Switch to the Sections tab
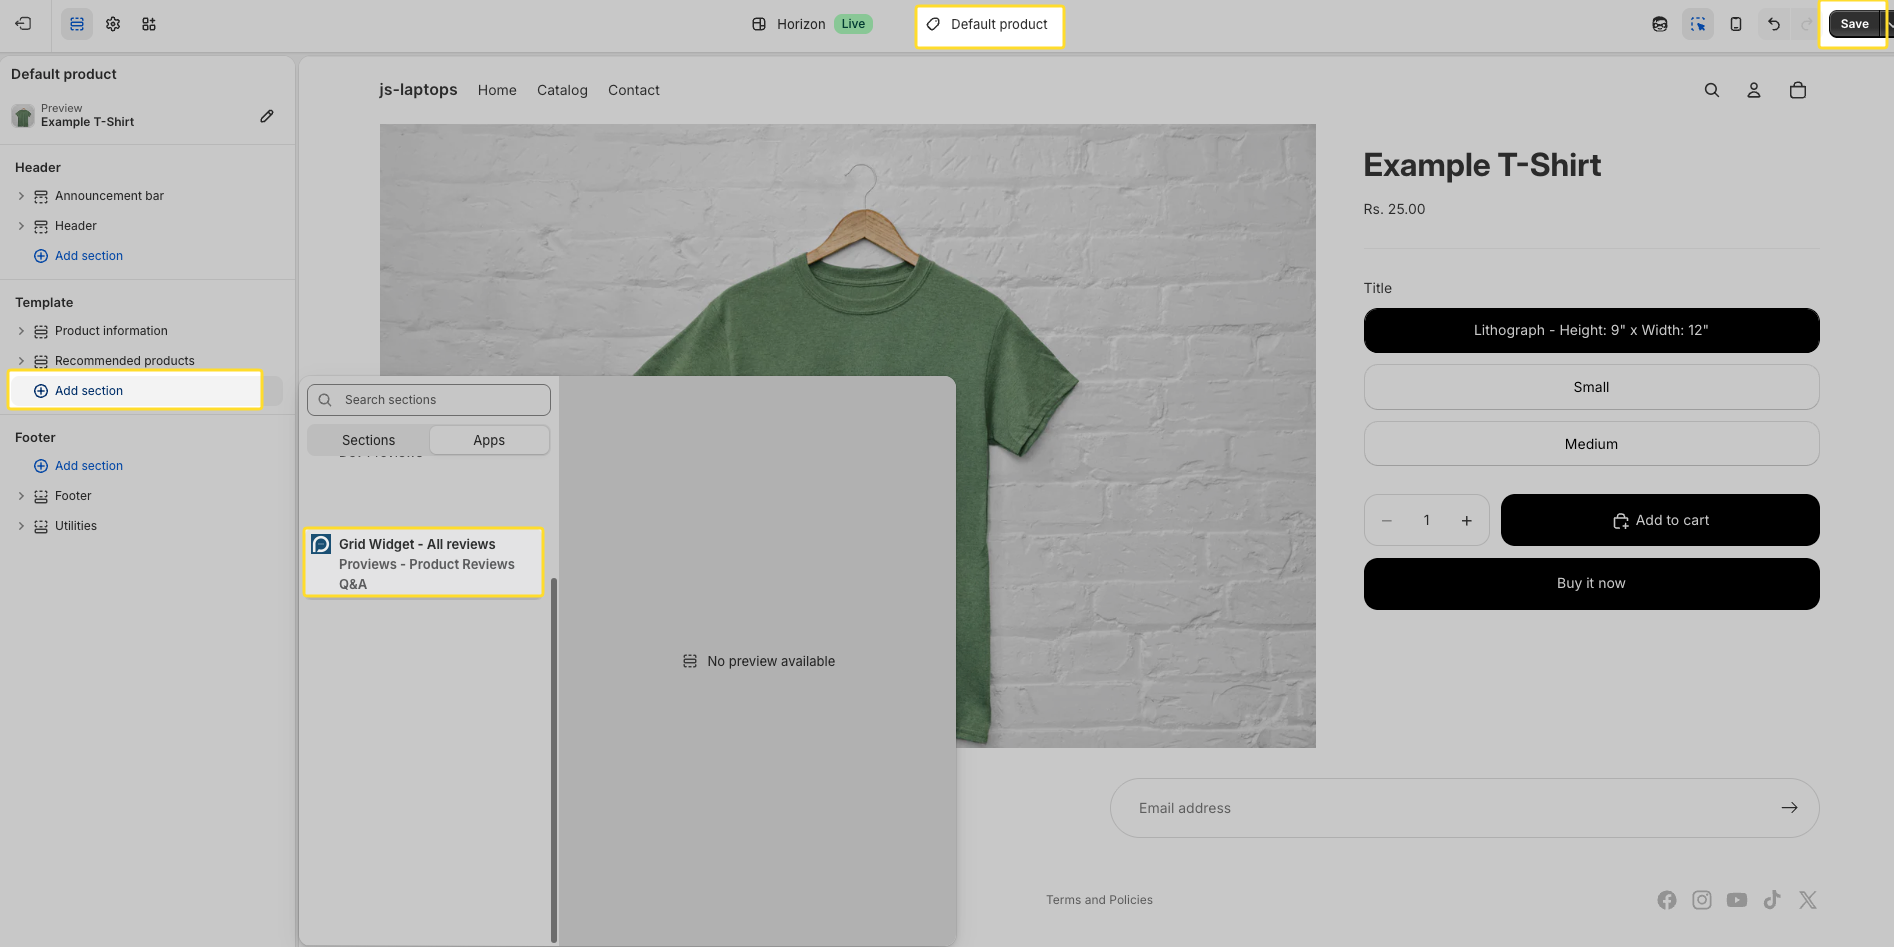 pyautogui.click(x=367, y=439)
